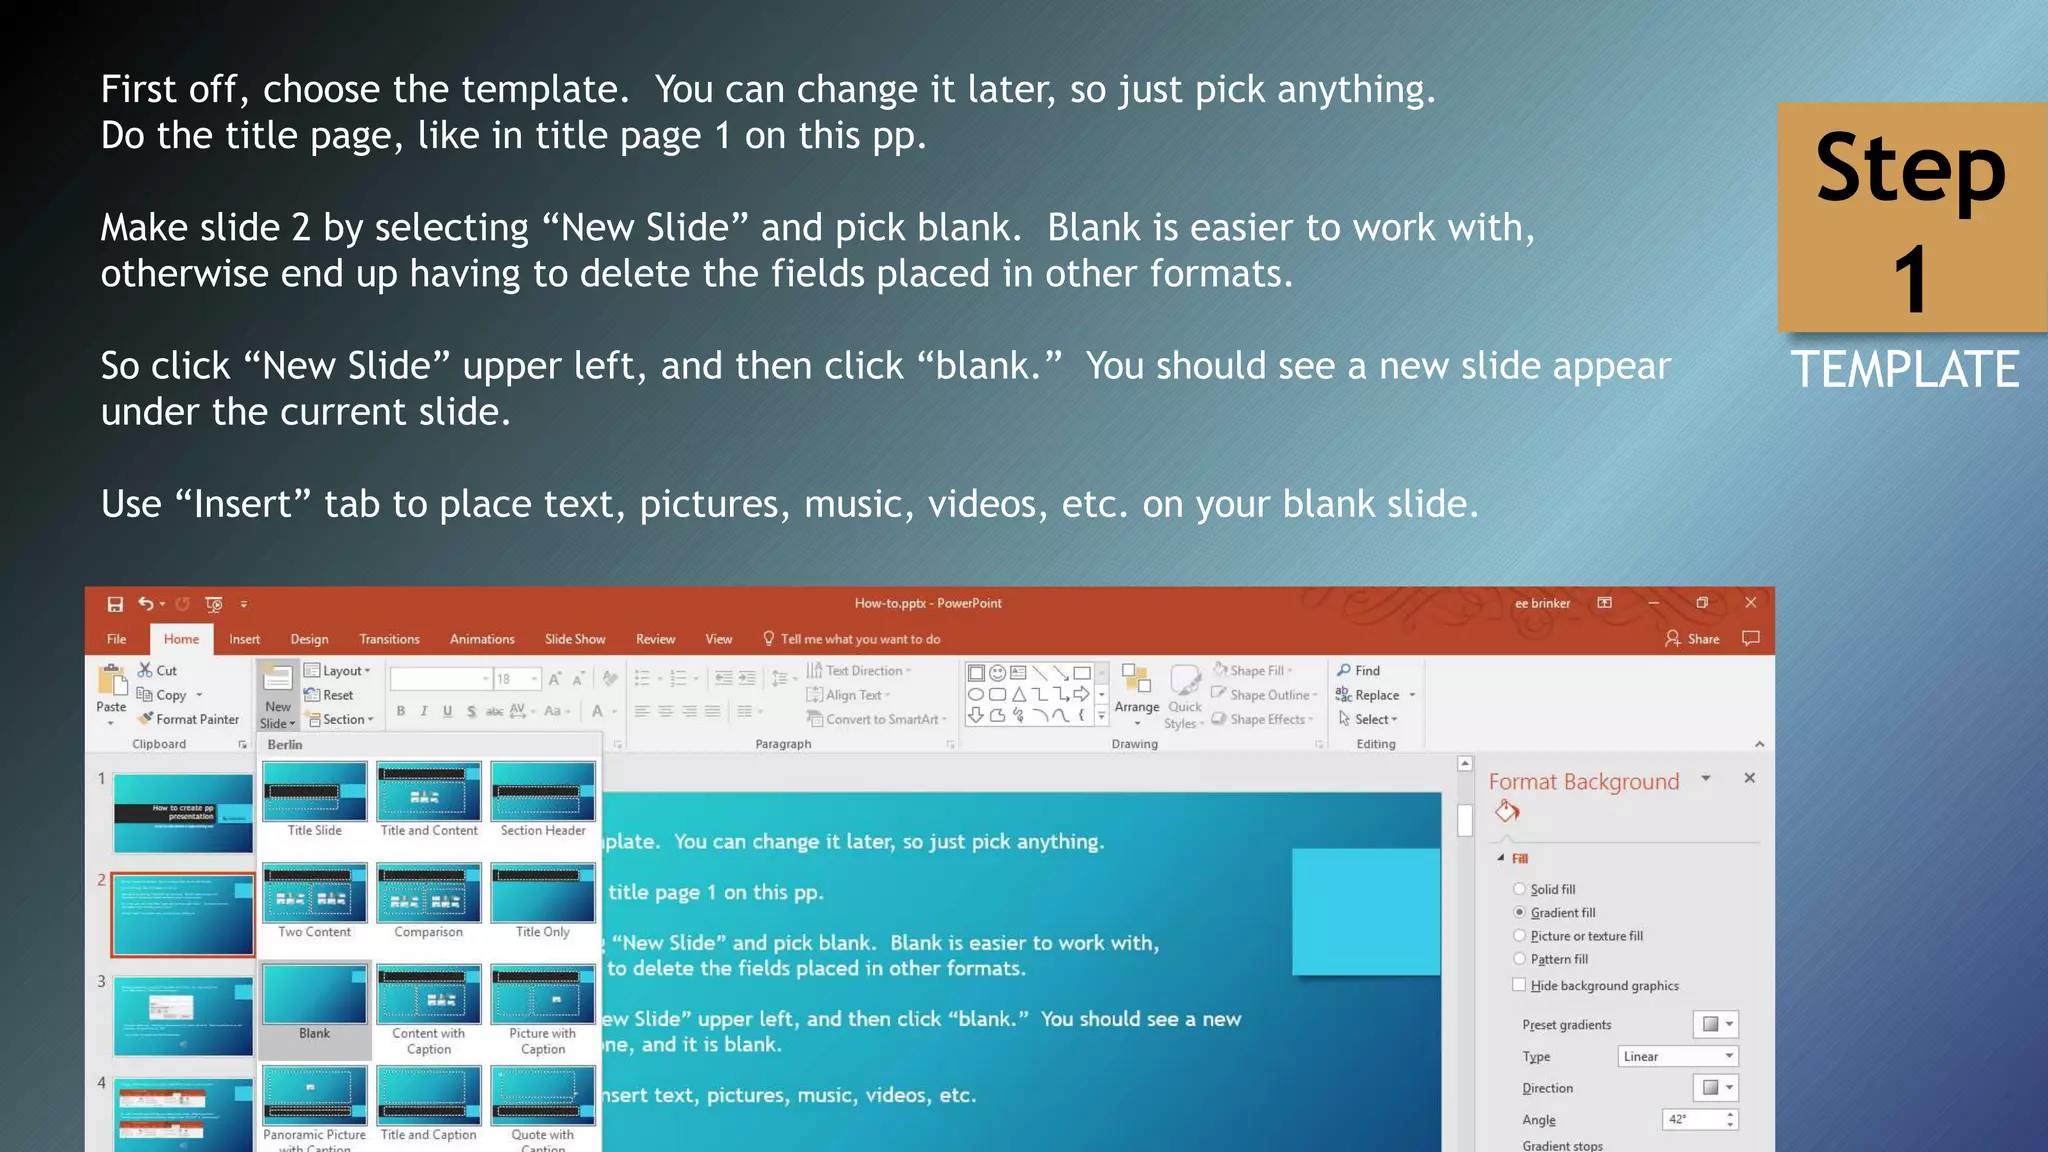Click the Format Painter brush icon
Image resolution: width=2048 pixels, height=1152 pixels.
click(x=146, y=719)
